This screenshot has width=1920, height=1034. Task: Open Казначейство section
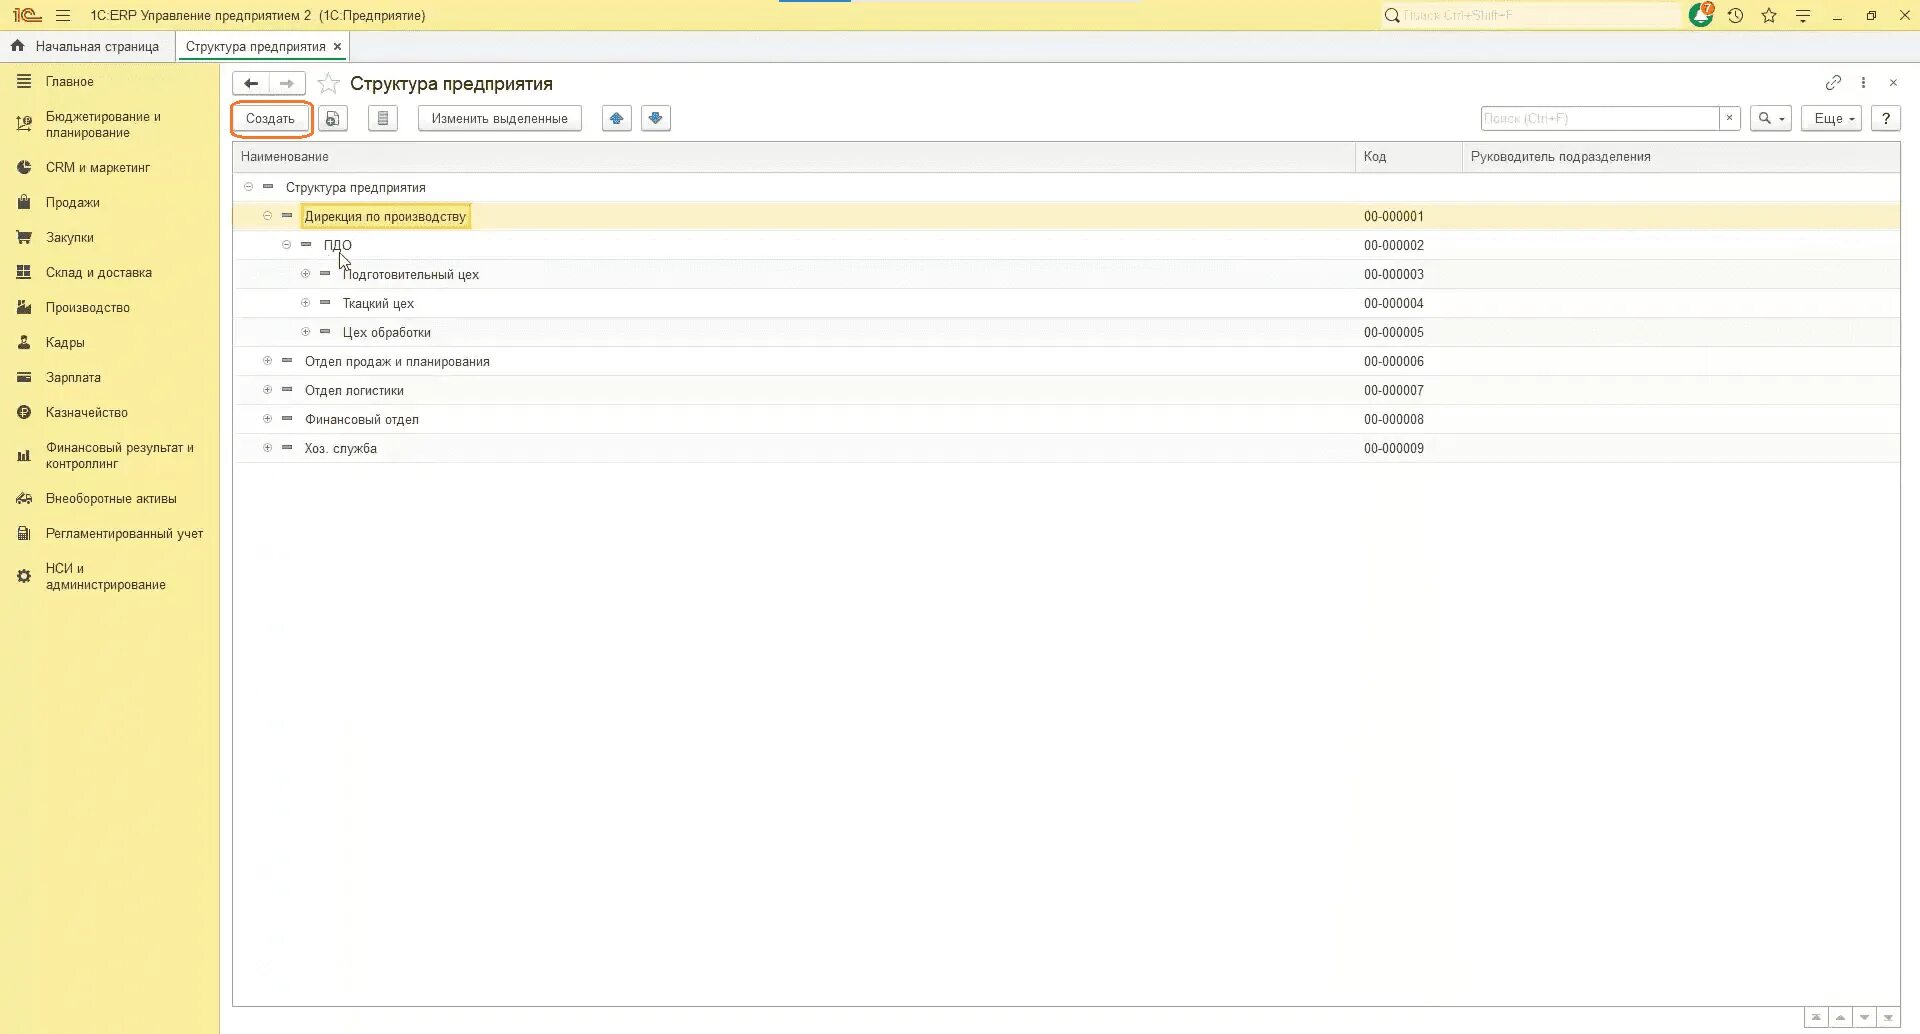(86, 412)
